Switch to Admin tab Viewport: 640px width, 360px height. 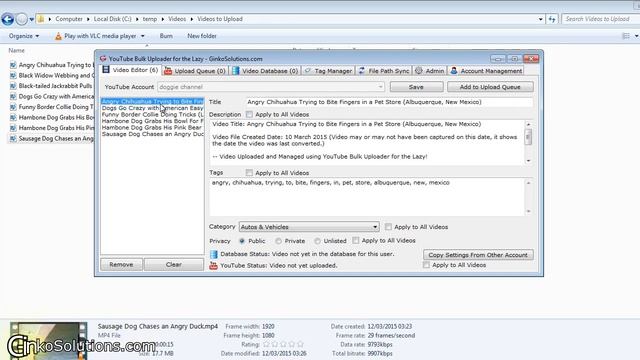tap(430, 71)
